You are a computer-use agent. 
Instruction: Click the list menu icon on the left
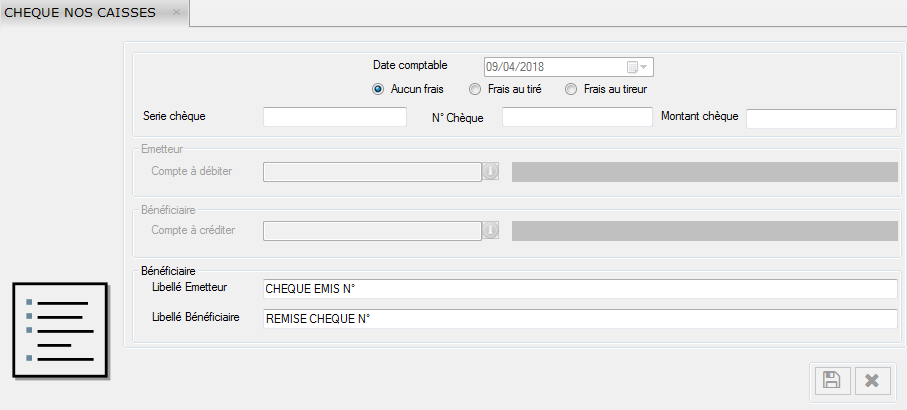click(59, 329)
